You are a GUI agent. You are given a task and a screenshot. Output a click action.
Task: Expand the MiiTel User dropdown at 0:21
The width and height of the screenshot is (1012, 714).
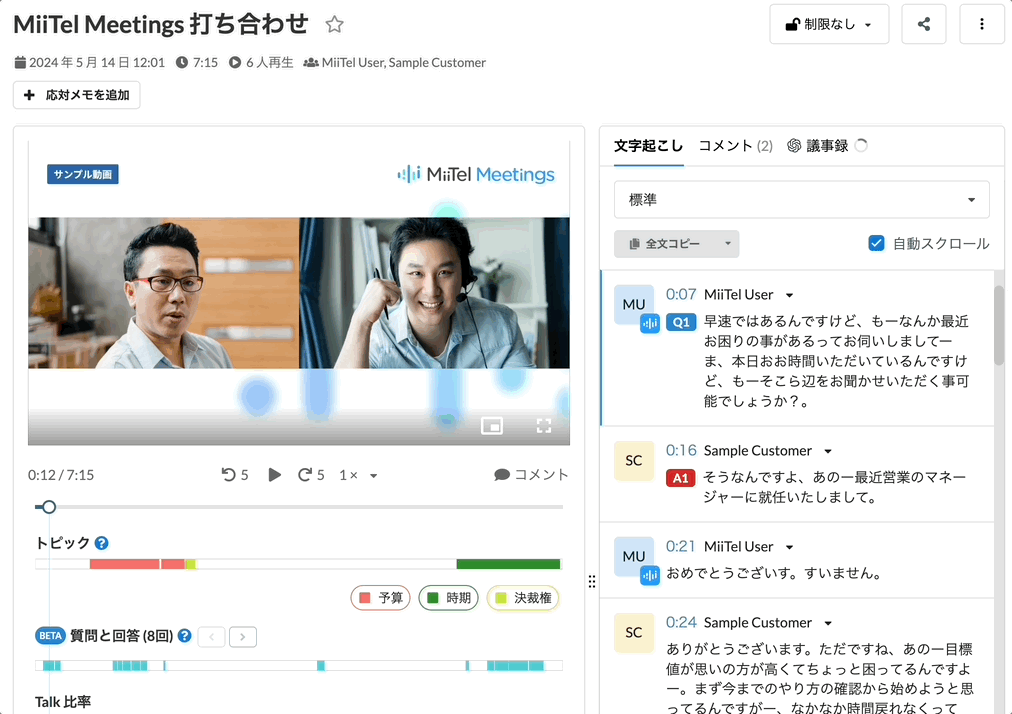tap(789, 547)
